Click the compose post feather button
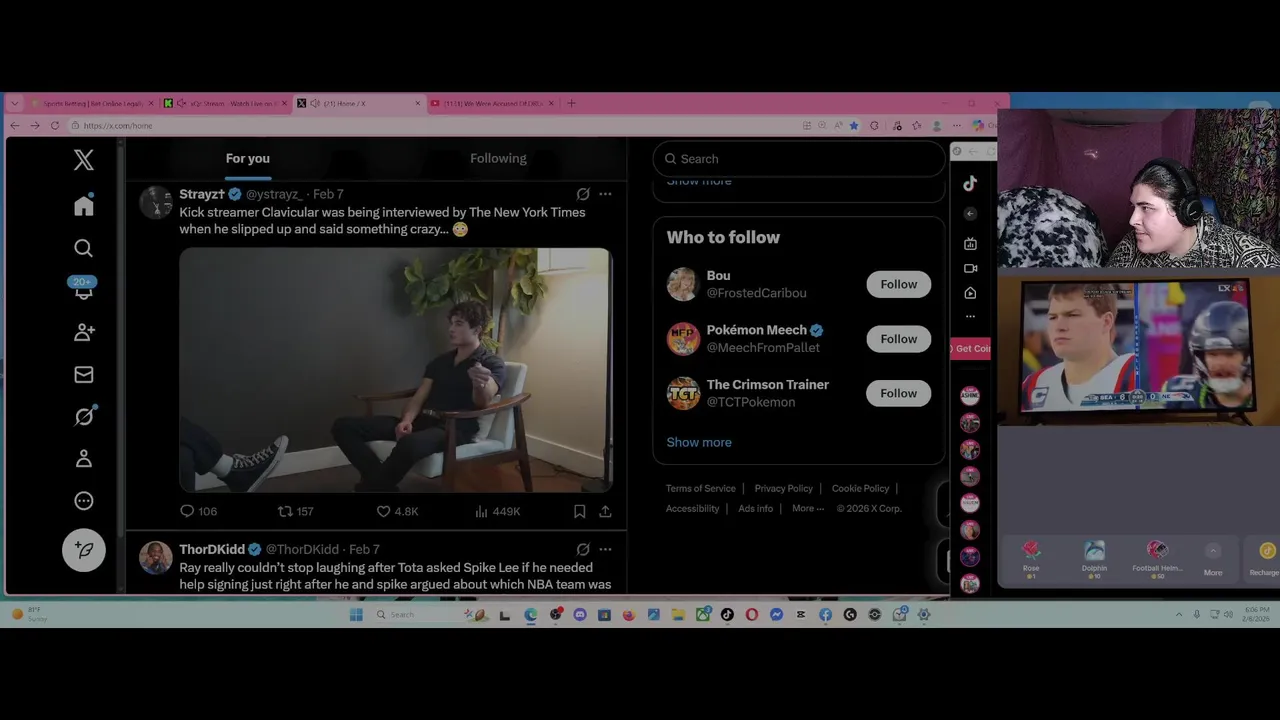This screenshot has height=720, width=1280. click(84, 550)
